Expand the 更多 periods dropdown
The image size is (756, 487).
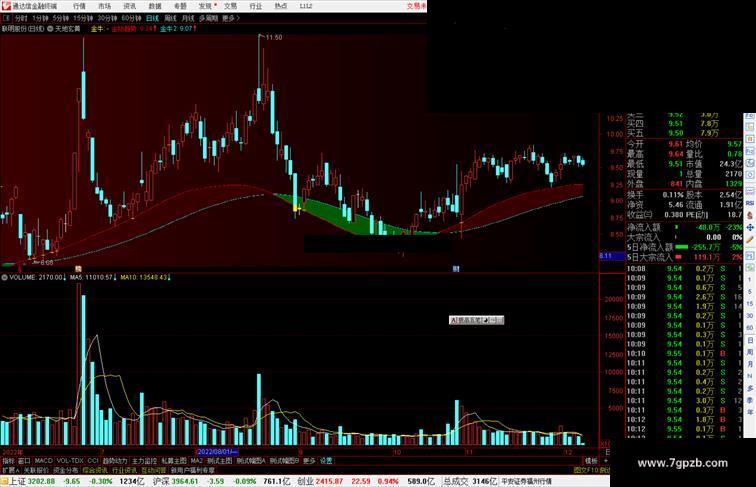[231, 18]
